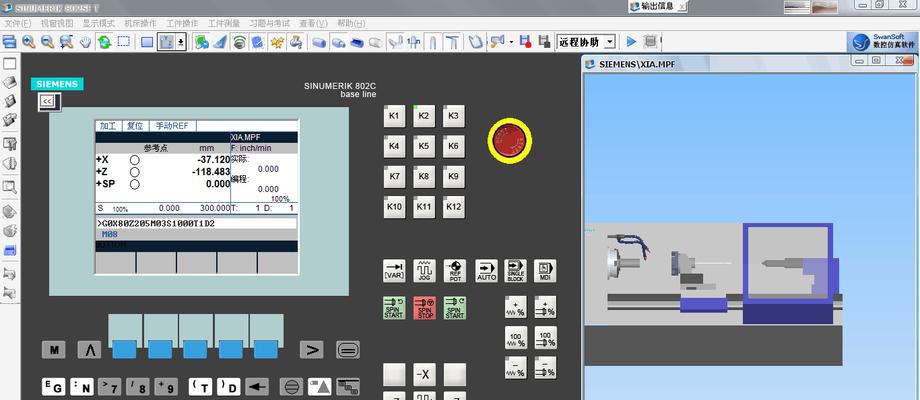The height and width of the screenshot is (400, 920).
Task: Click the M machine area key
Action: pos(54,350)
